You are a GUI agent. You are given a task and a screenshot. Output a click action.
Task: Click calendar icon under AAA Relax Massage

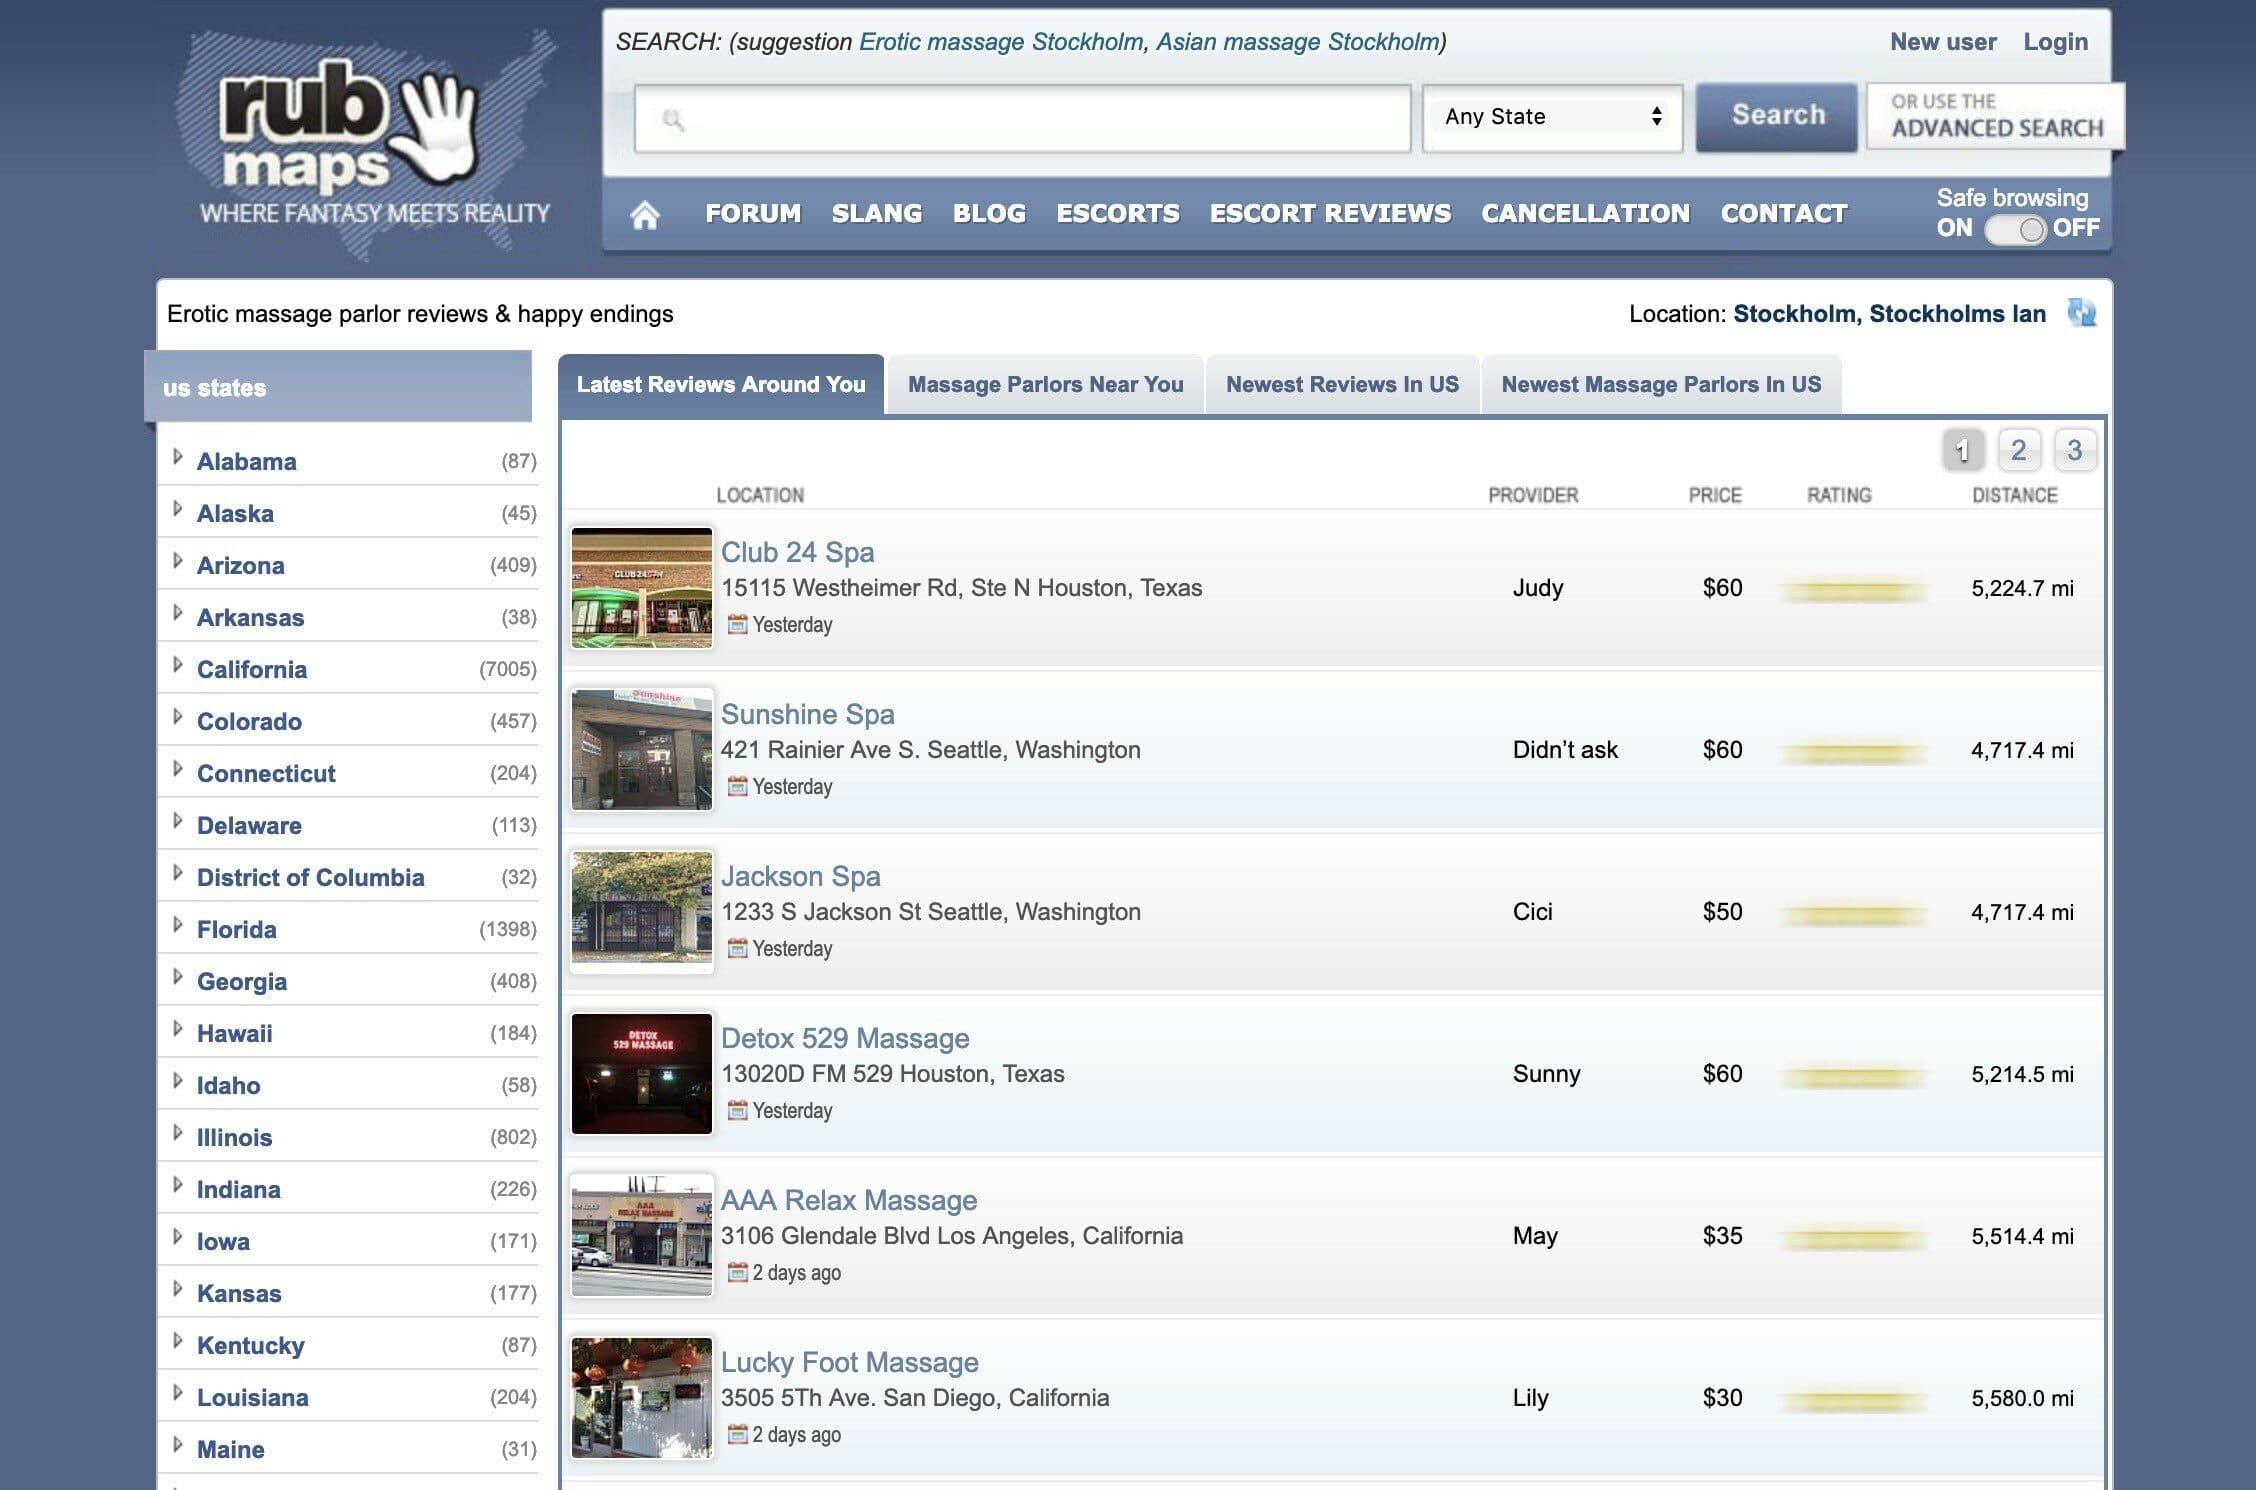737,1272
